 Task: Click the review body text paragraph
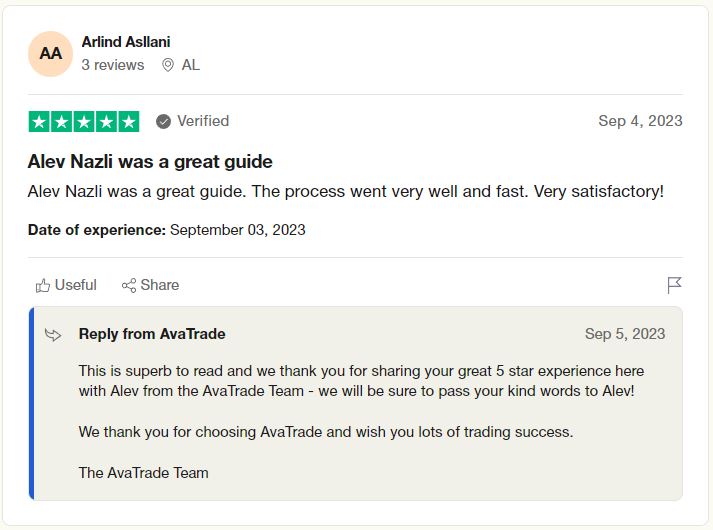345,191
